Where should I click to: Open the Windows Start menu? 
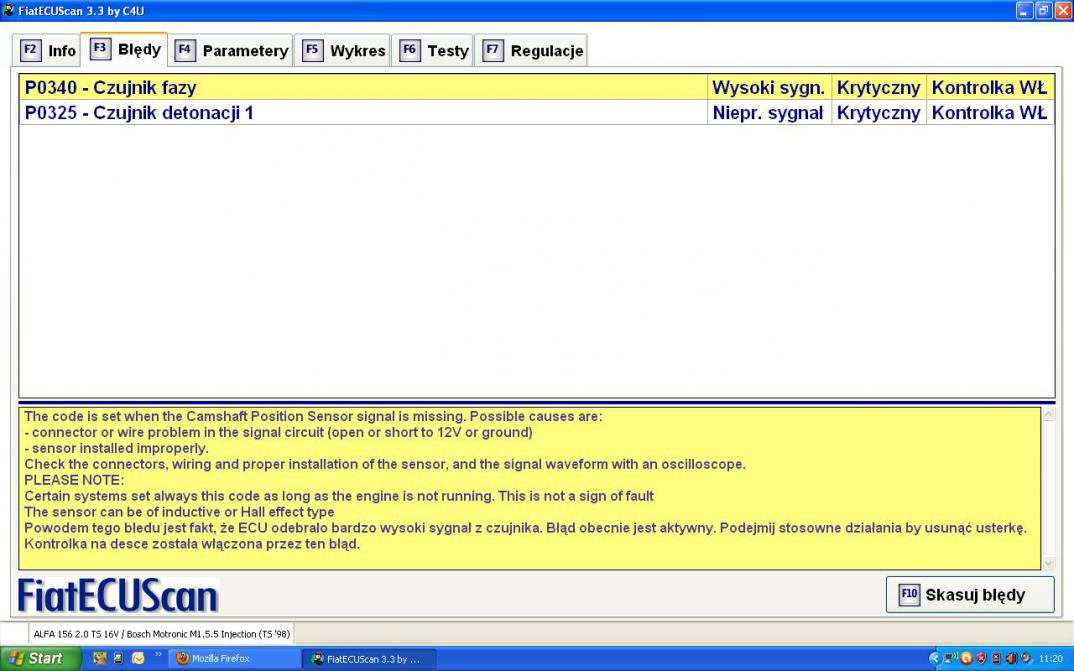point(40,658)
